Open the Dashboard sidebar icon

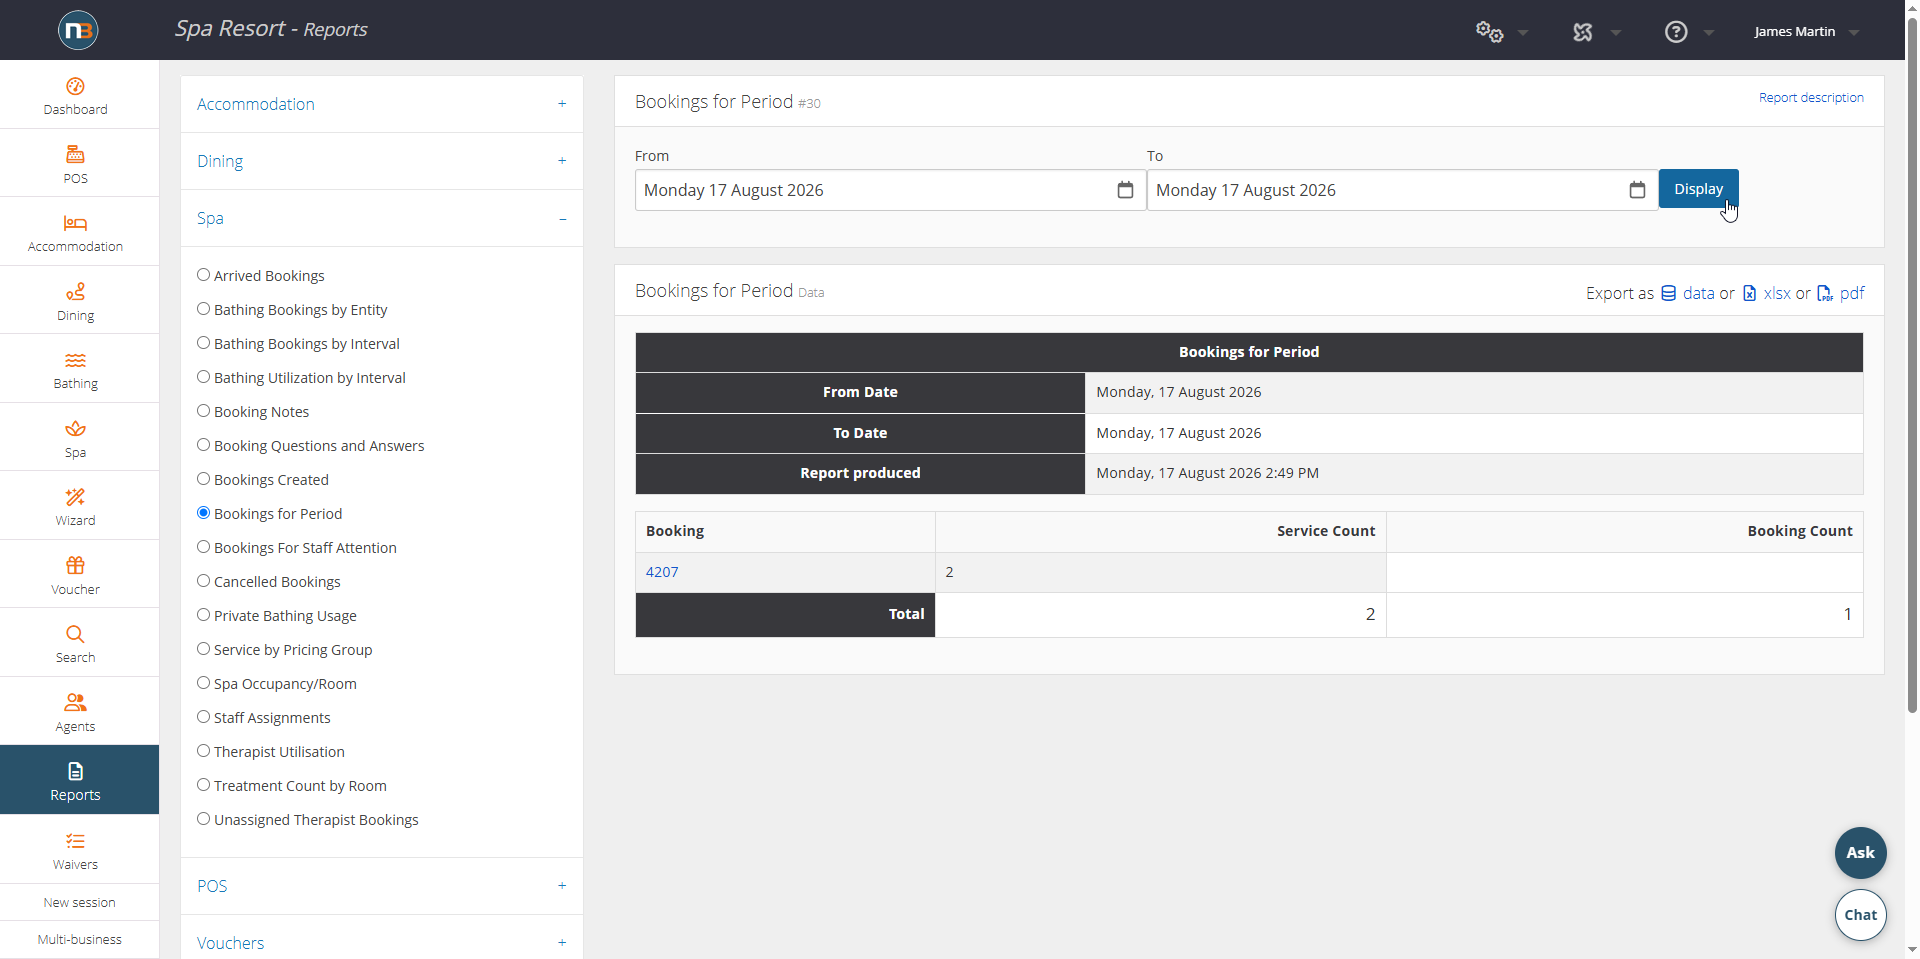(x=75, y=86)
